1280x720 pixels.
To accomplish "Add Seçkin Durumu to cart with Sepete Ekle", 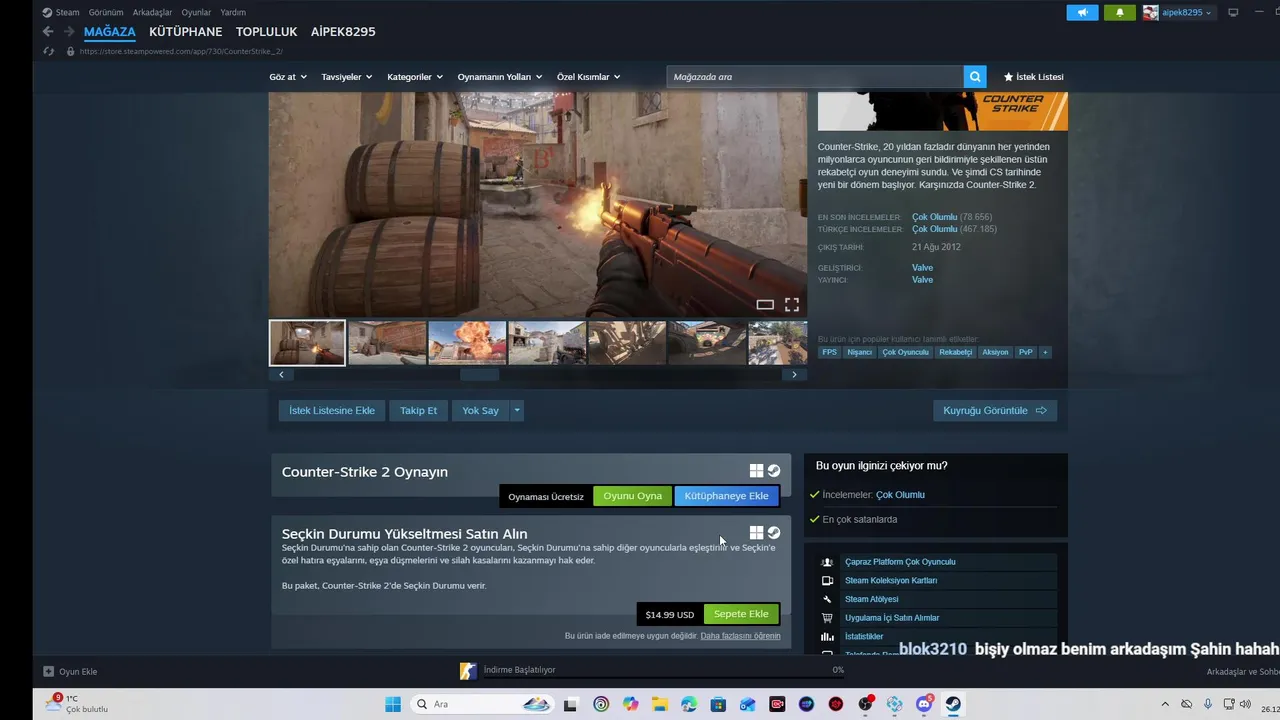I will point(741,614).
